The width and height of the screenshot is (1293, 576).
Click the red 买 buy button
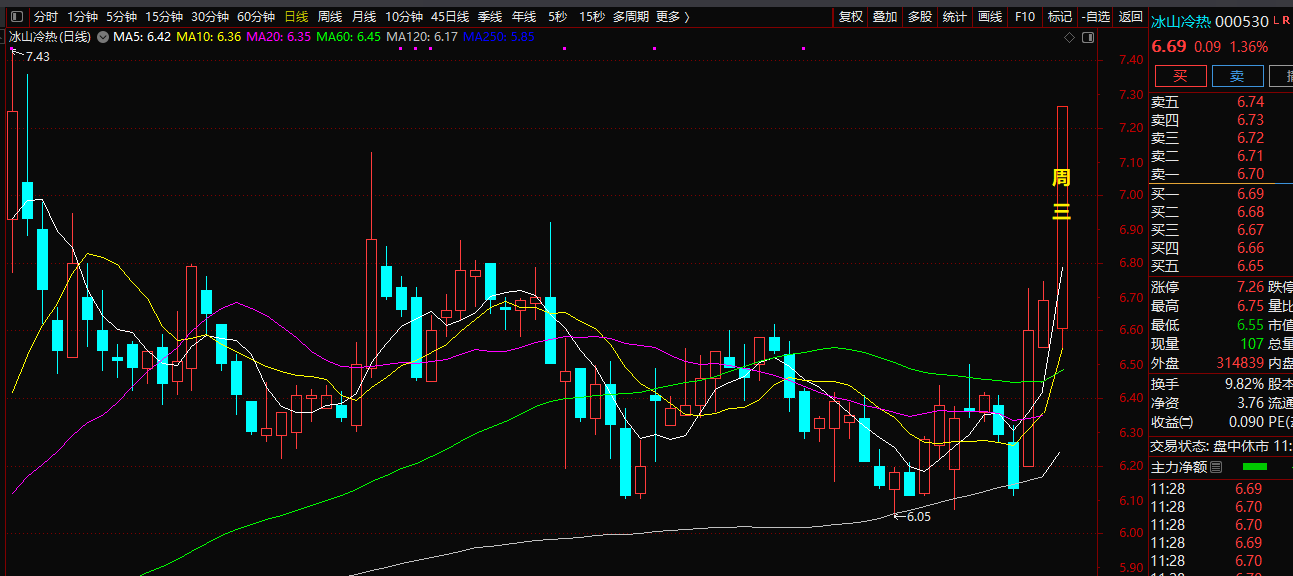(1180, 76)
